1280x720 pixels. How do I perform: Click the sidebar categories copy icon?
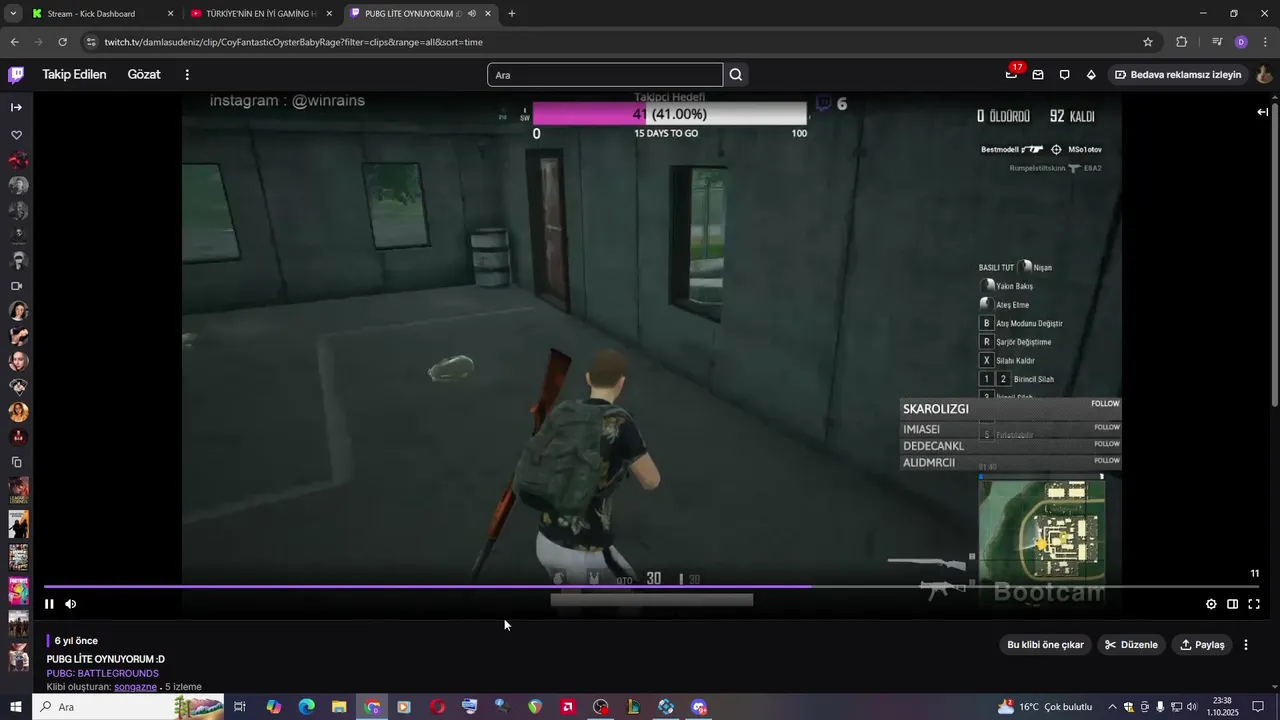click(16, 462)
